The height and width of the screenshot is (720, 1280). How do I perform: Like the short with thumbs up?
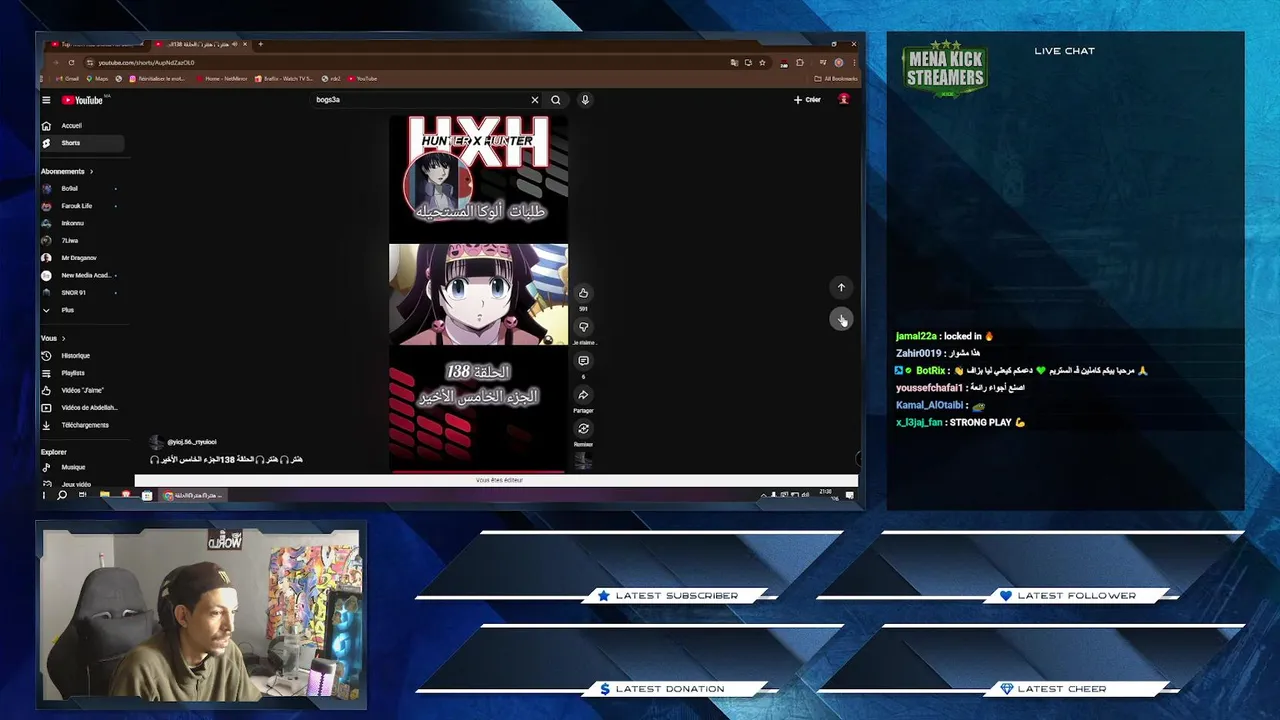click(584, 293)
